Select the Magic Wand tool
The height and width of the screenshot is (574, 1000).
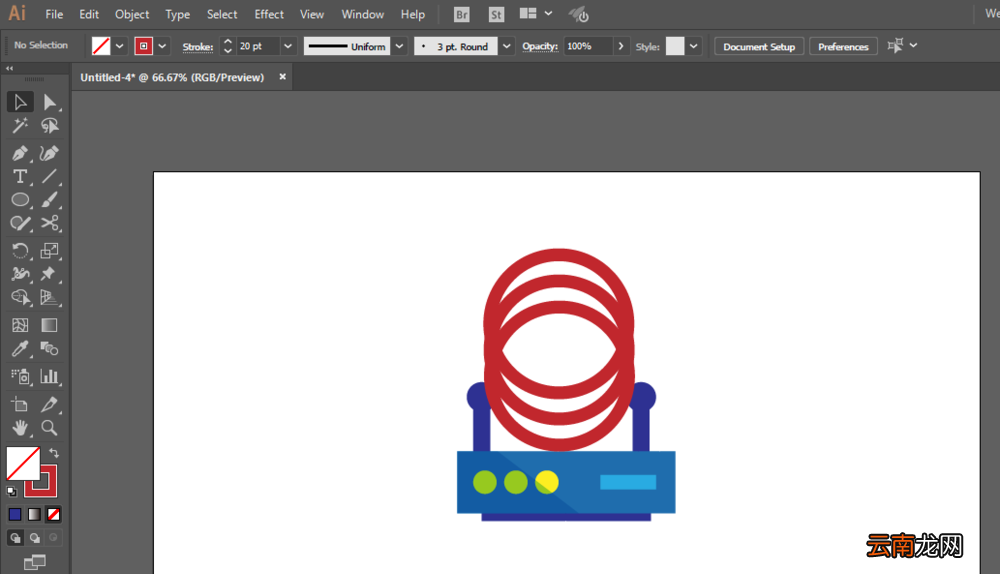coord(20,126)
